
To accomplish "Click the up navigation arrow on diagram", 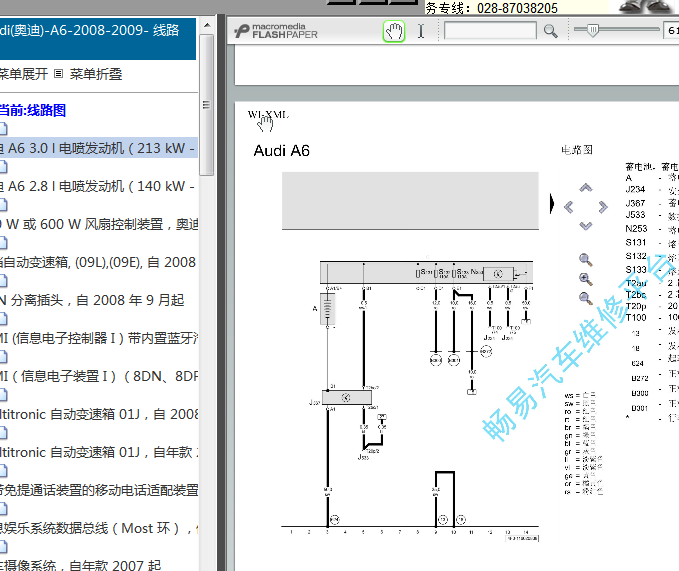I will pyautogui.click(x=585, y=188).
